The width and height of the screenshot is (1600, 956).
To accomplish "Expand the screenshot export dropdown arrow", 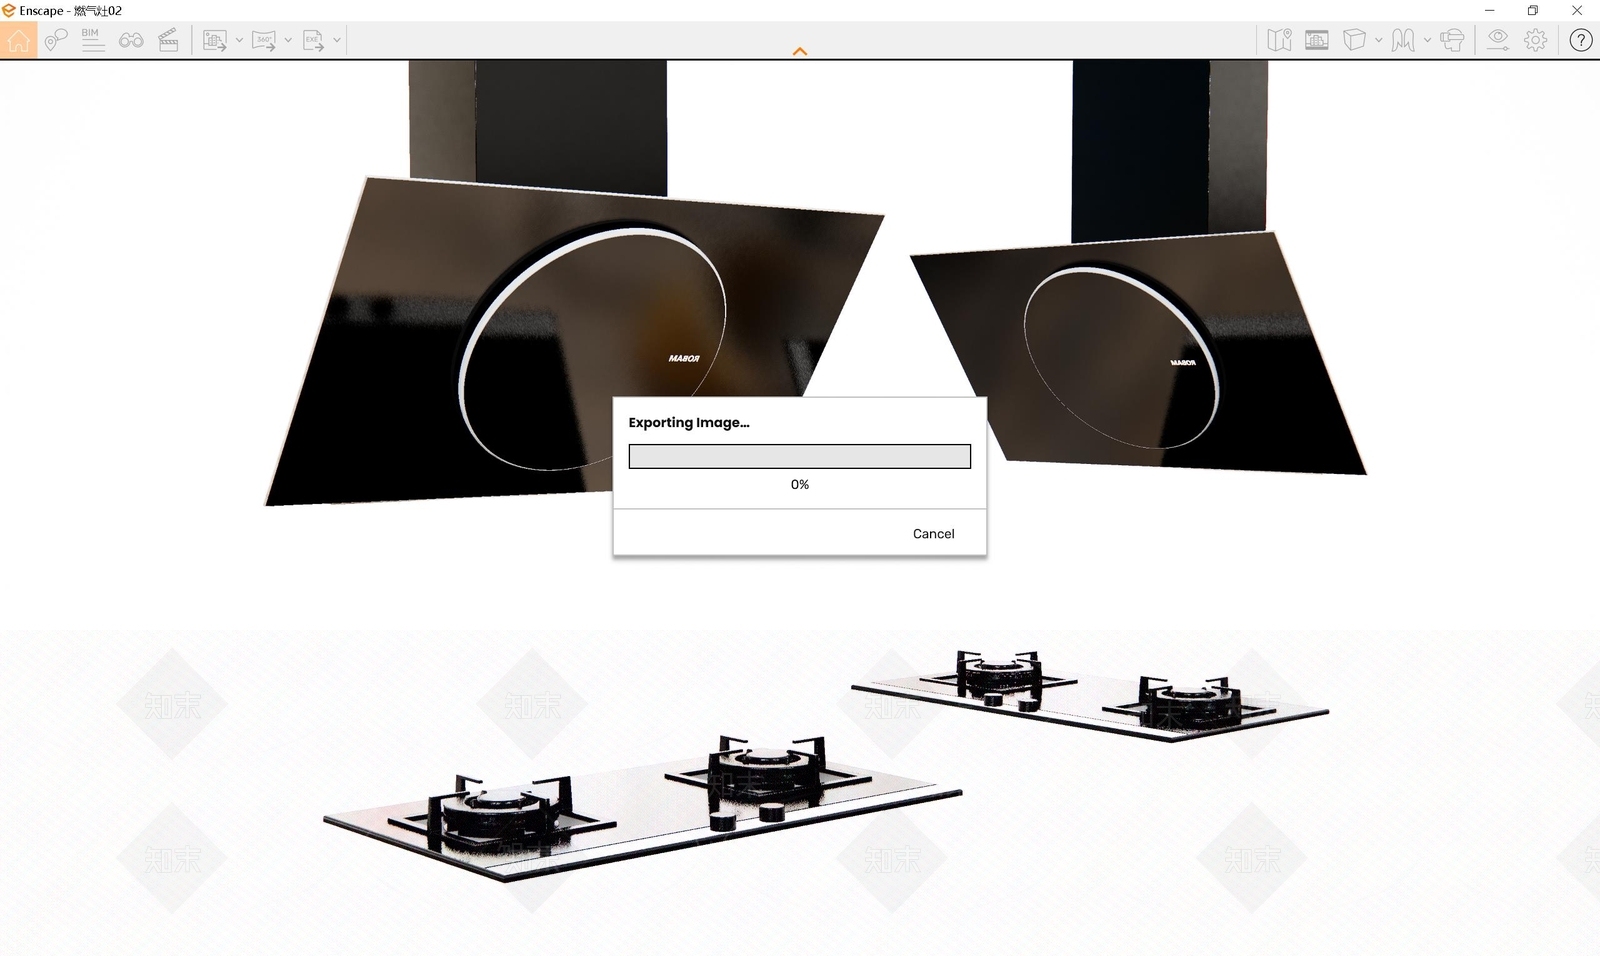I will [239, 40].
